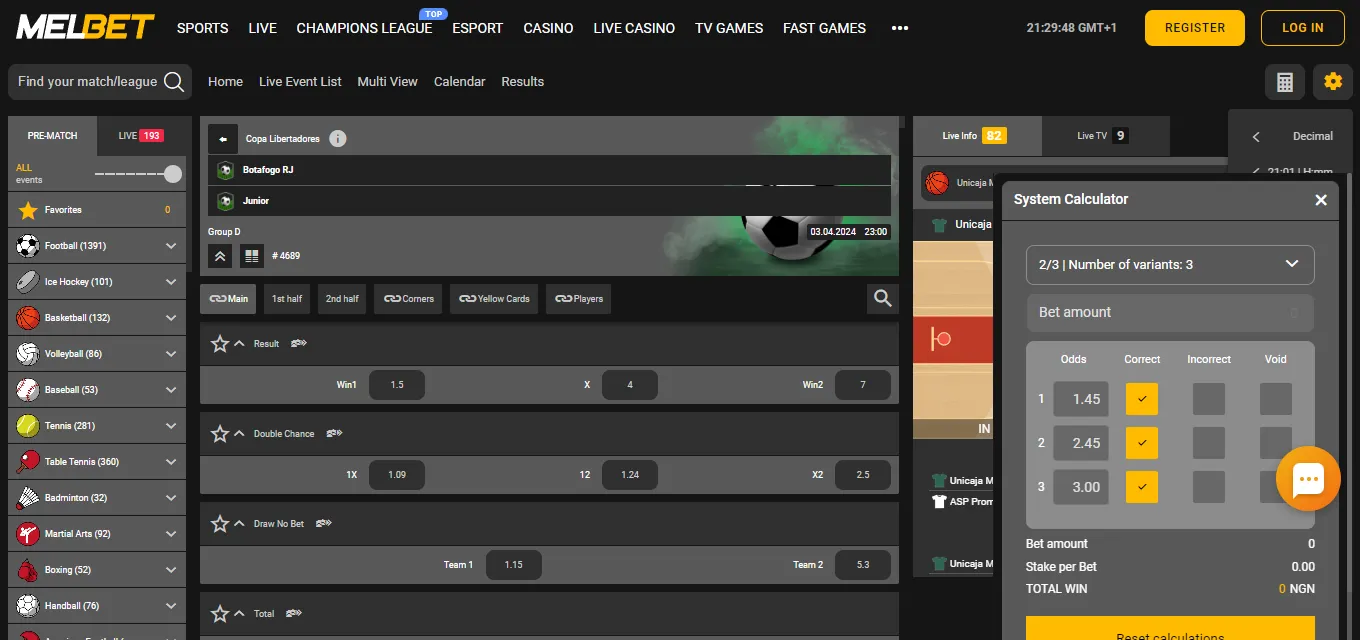Adjust the ALL events slider
Image resolution: width=1360 pixels, height=640 pixels.
tap(172, 172)
